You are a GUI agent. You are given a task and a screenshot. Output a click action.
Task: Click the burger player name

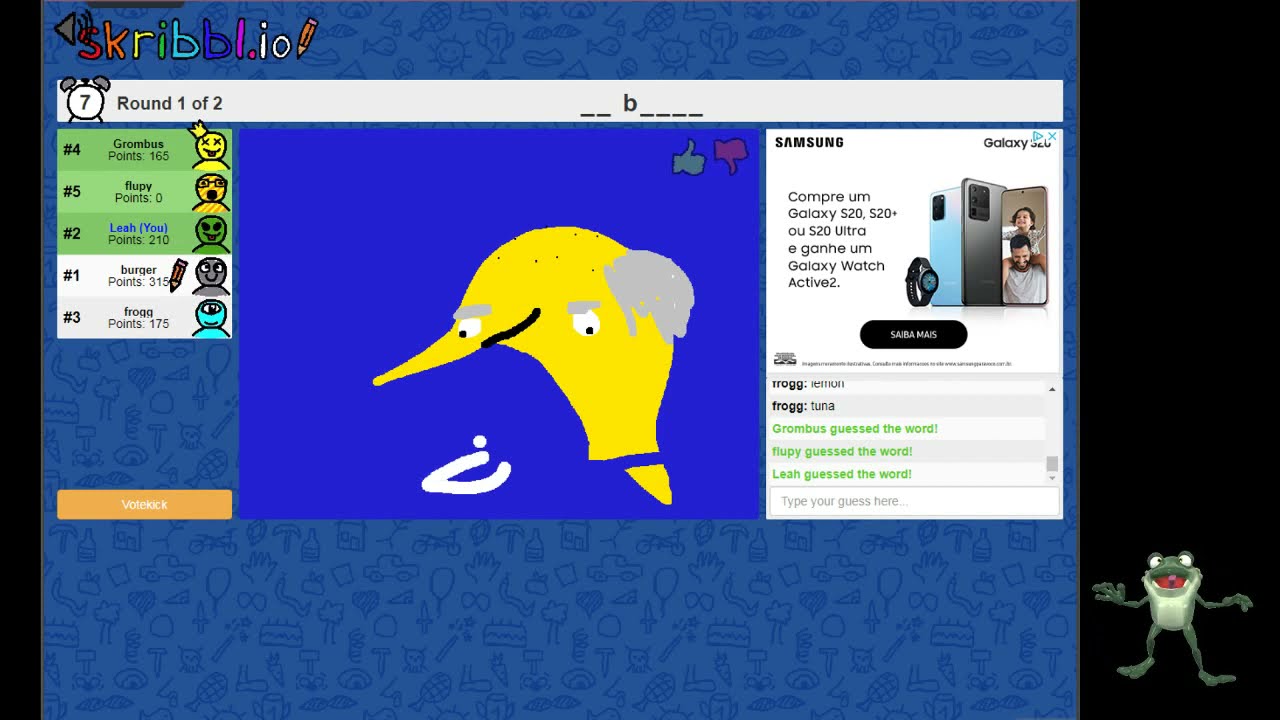click(x=138, y=270)
